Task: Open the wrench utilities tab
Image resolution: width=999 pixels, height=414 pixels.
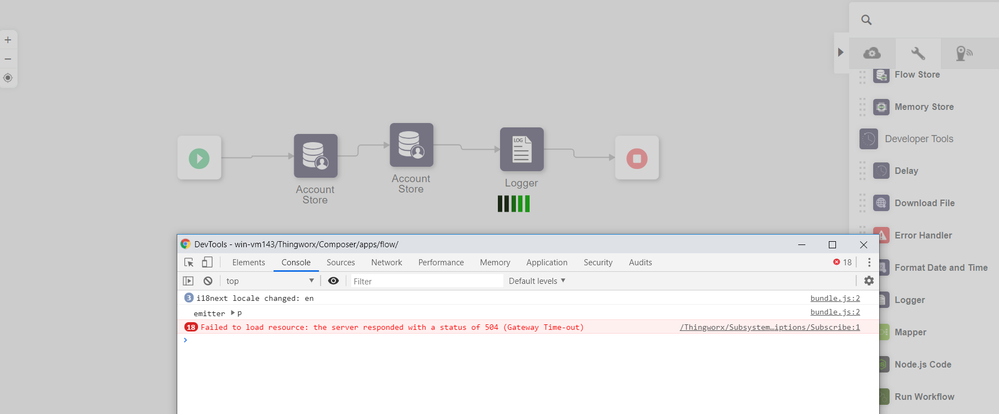Action: point(918,54)
